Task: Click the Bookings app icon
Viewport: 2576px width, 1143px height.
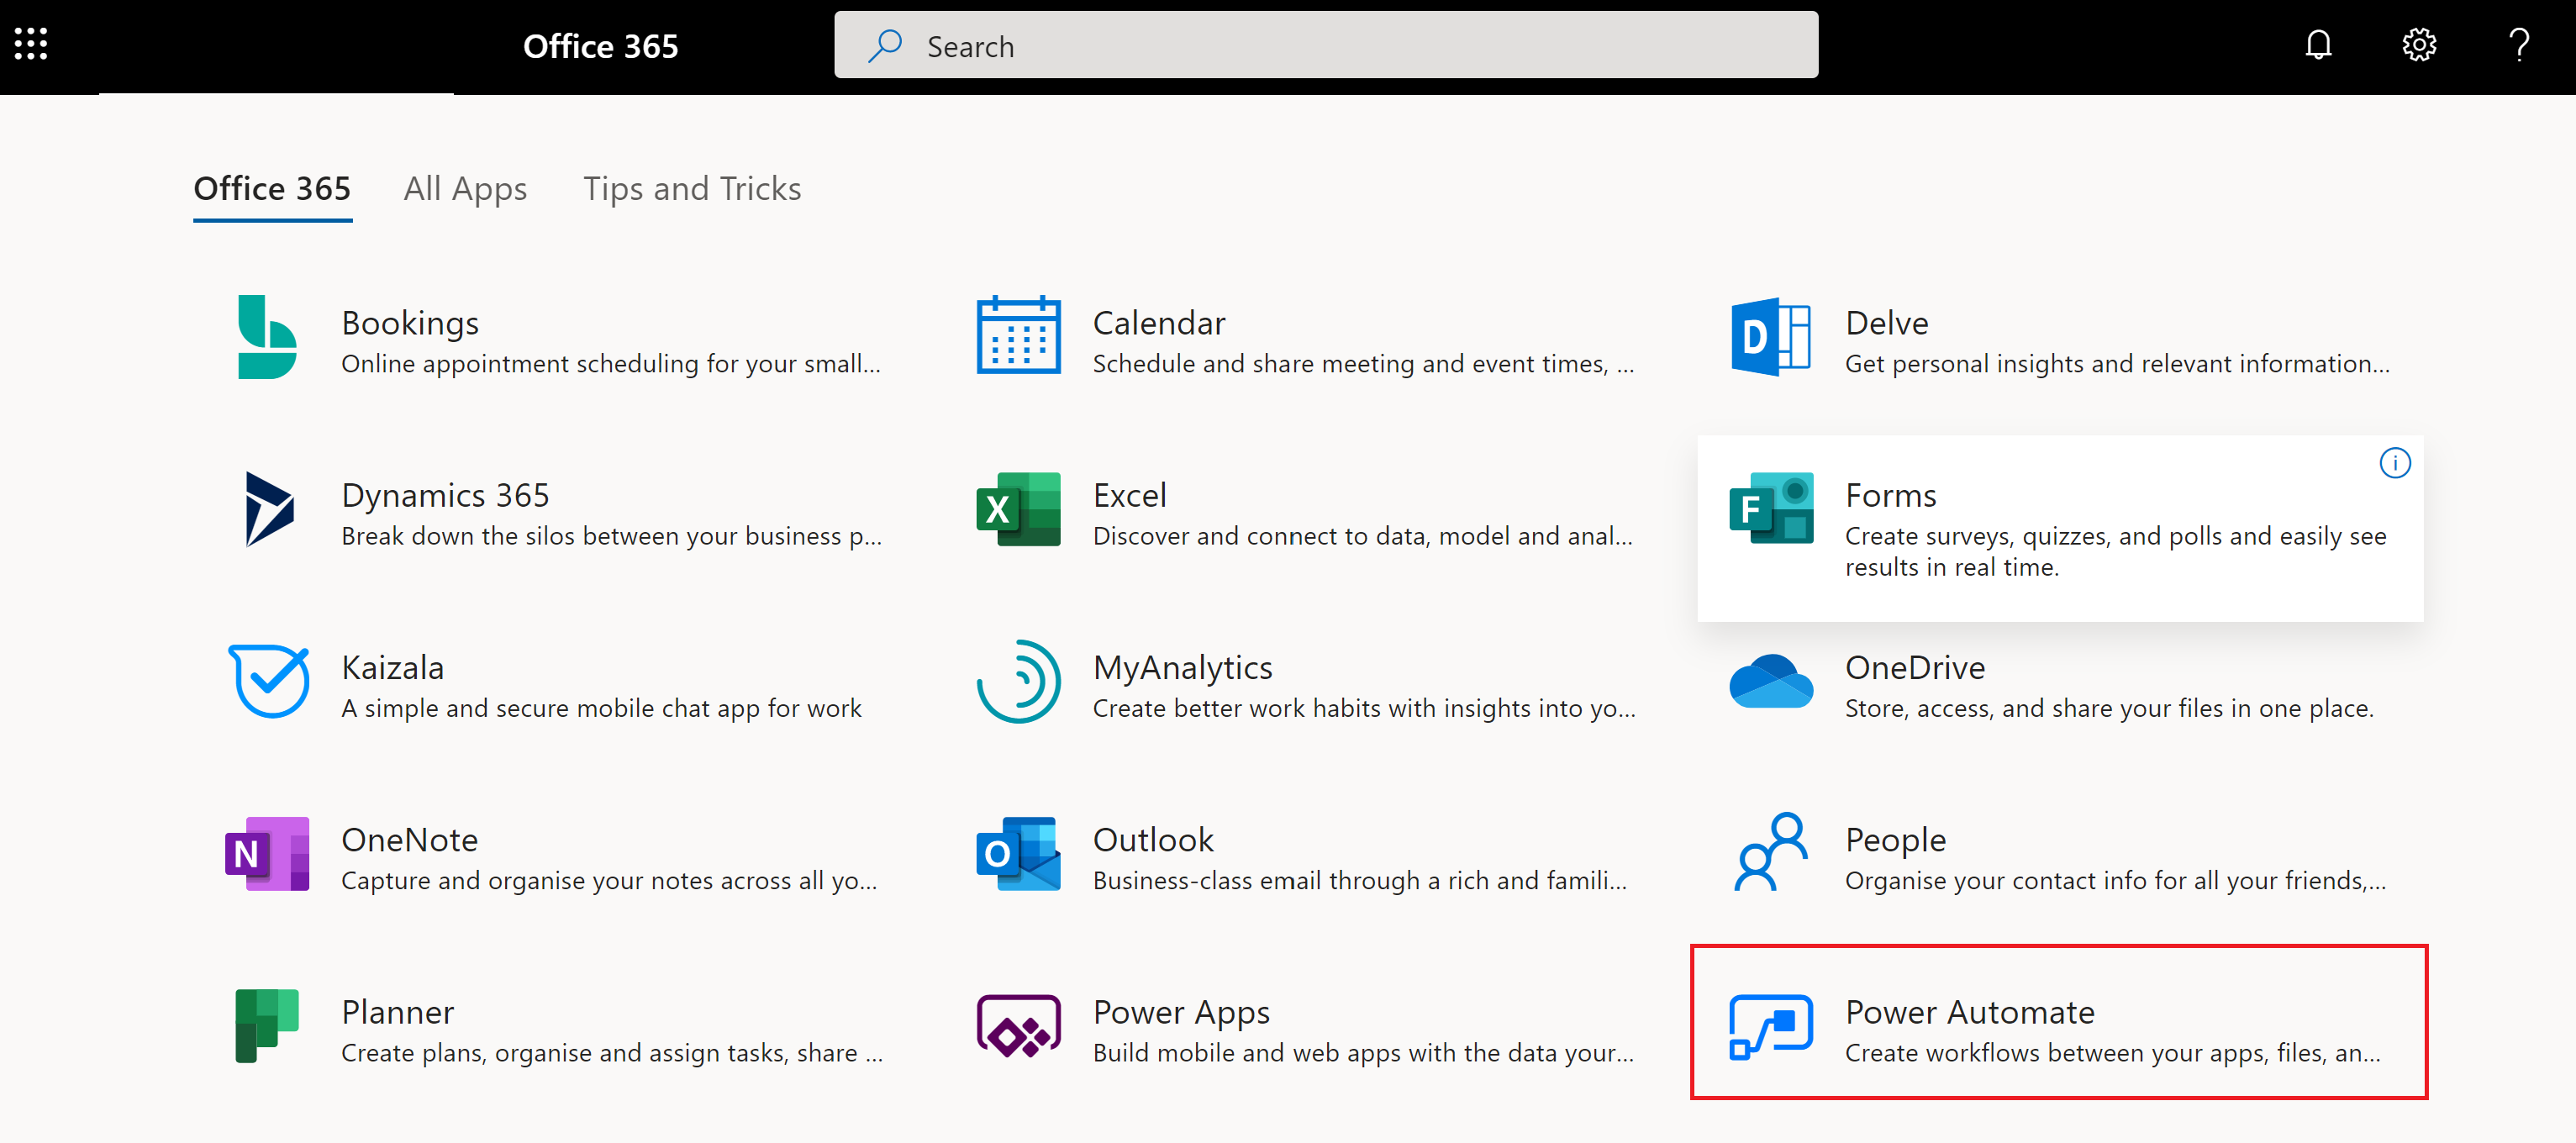Action: [x=267, y=337]
